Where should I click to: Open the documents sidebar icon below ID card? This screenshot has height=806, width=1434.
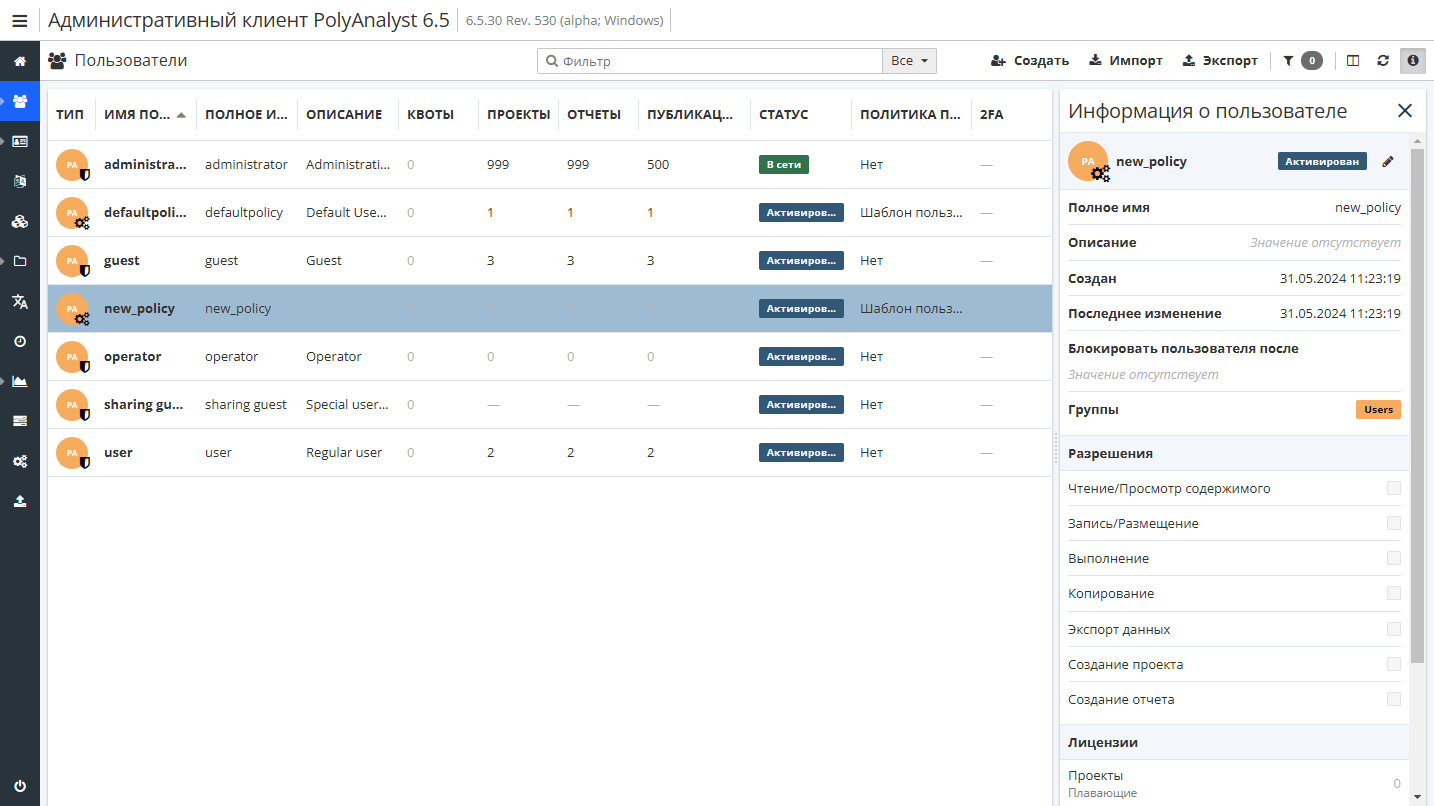(x=20, y=181)
